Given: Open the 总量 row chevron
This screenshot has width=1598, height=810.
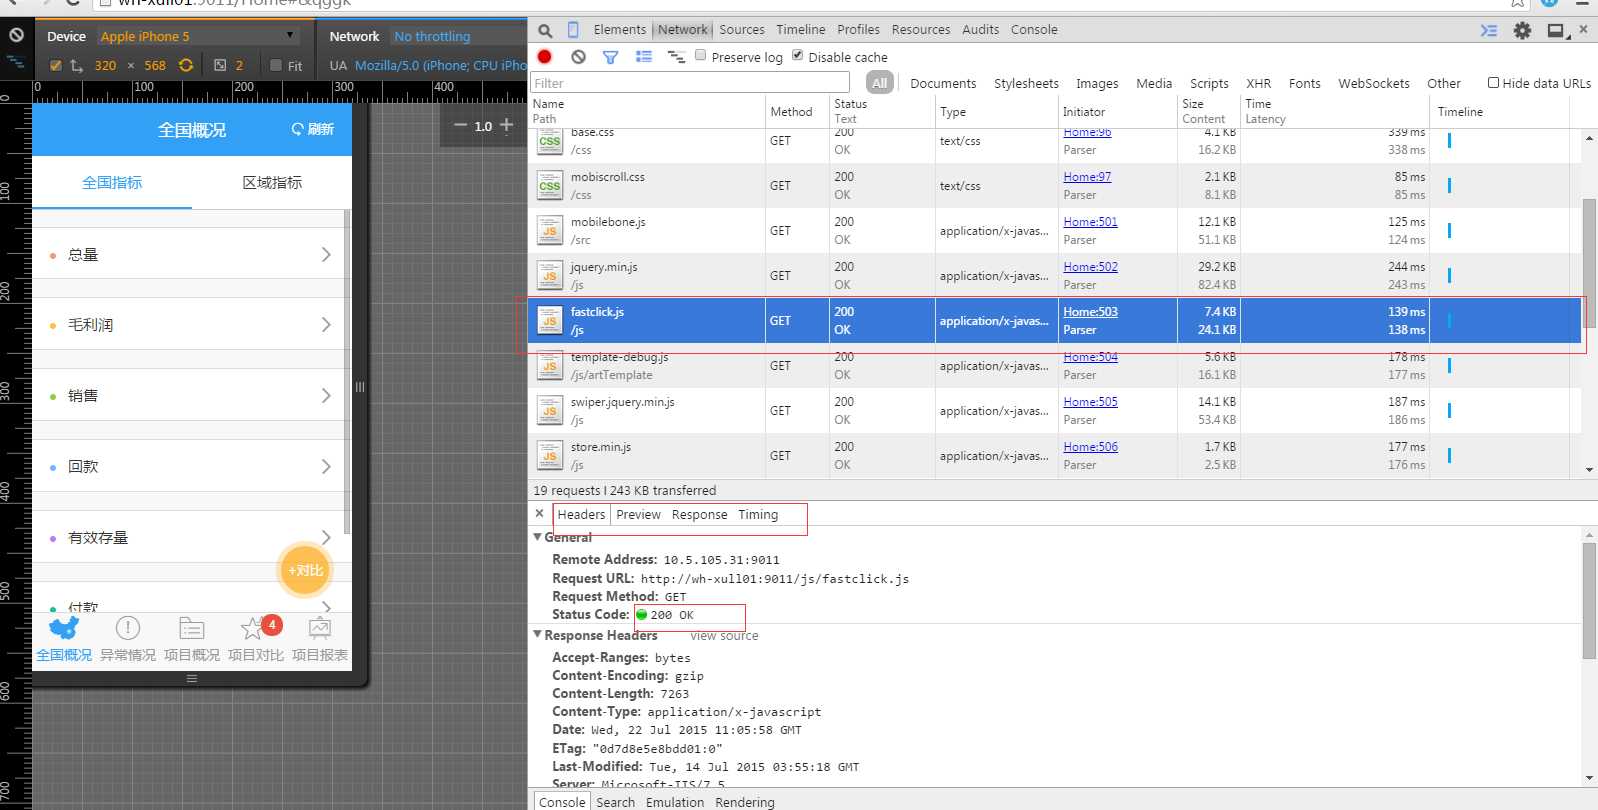Looking at the screenshot, I should [x=326, y=254].
